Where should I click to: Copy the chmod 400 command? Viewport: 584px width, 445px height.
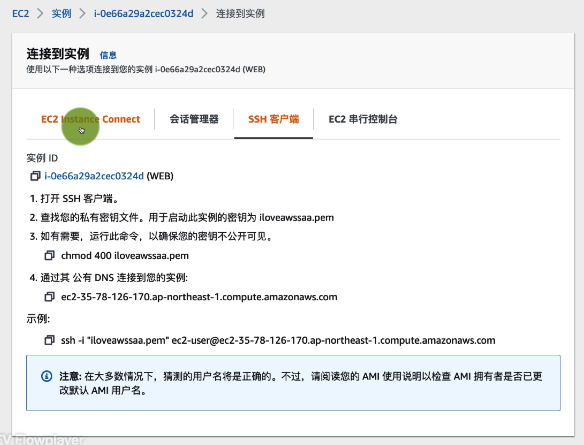pos(50,255)
